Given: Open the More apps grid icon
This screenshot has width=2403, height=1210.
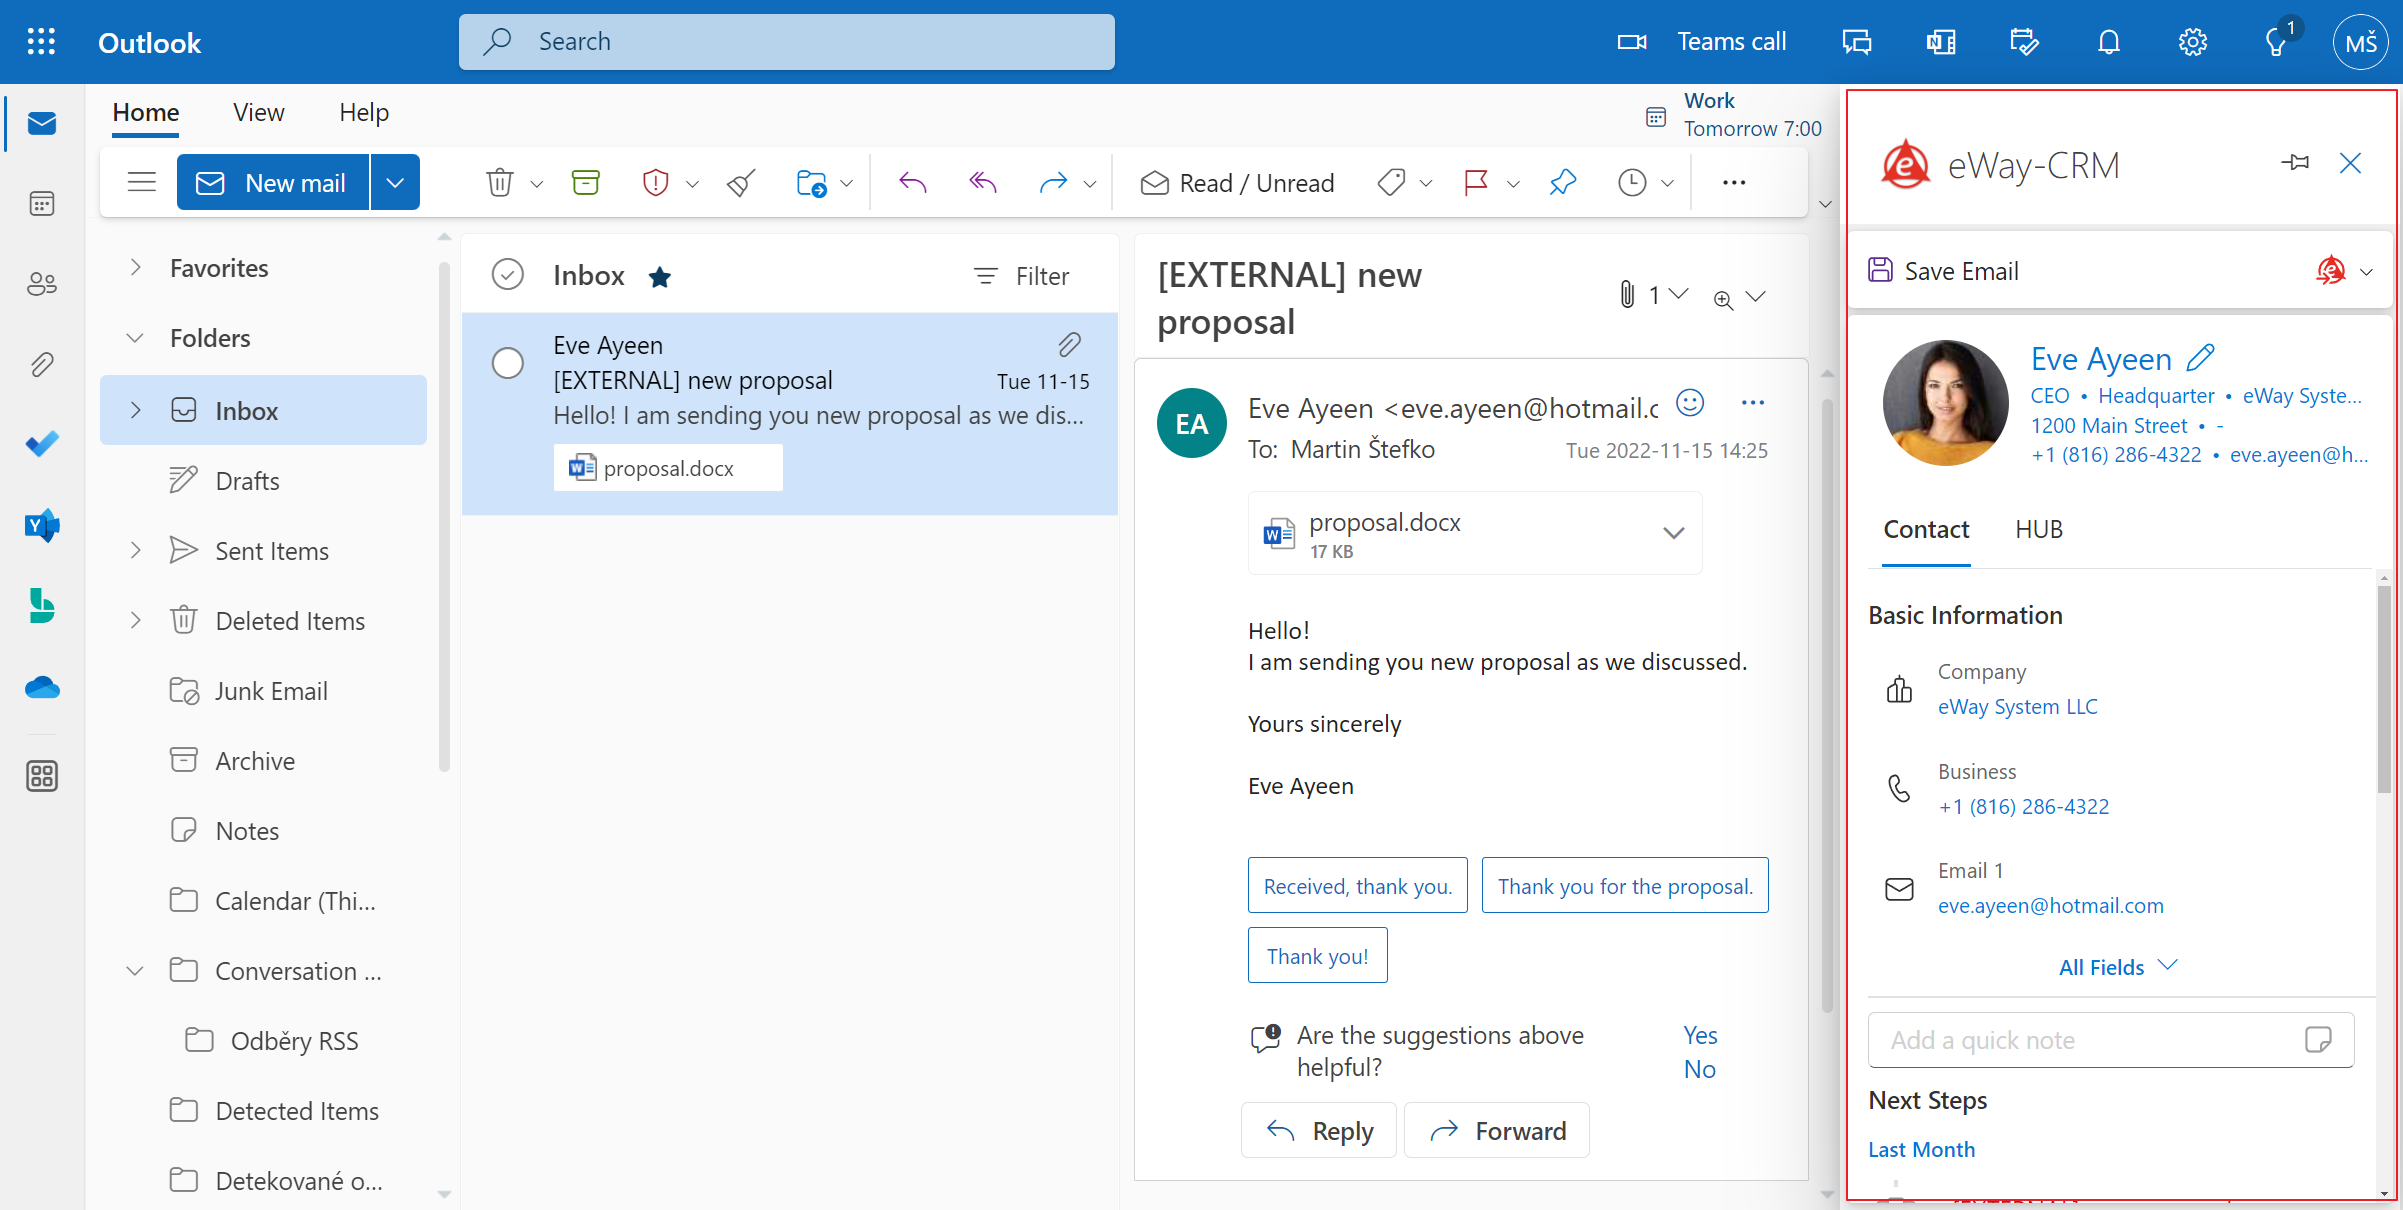Looking at the screenshot, I should point(42,776).
